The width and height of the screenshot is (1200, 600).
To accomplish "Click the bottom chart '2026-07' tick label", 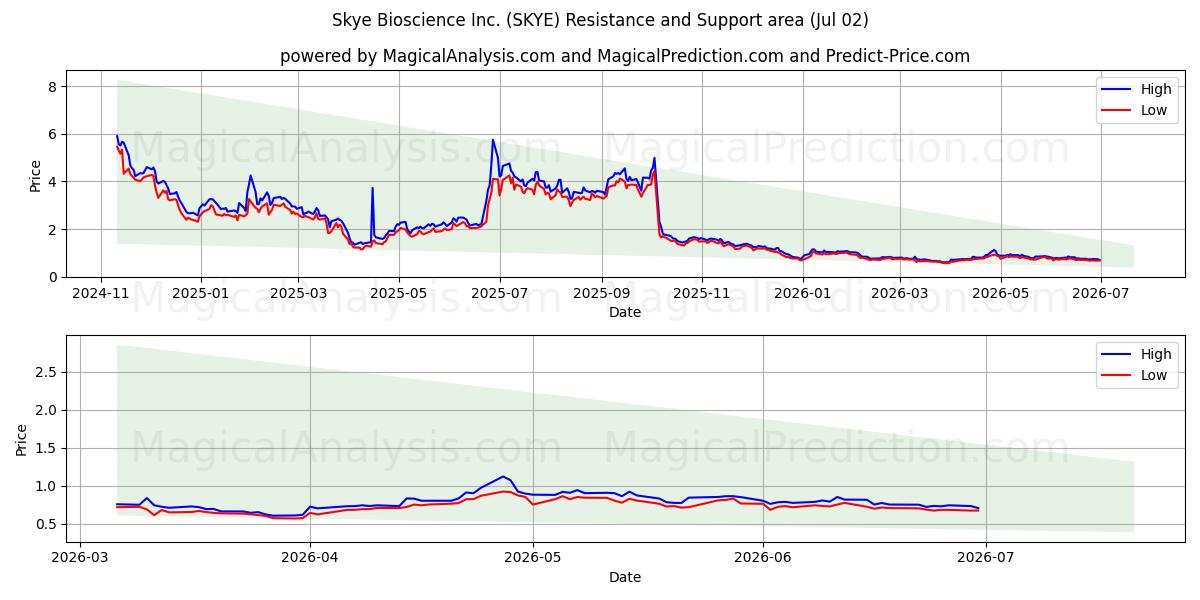I will coord(987,558).
